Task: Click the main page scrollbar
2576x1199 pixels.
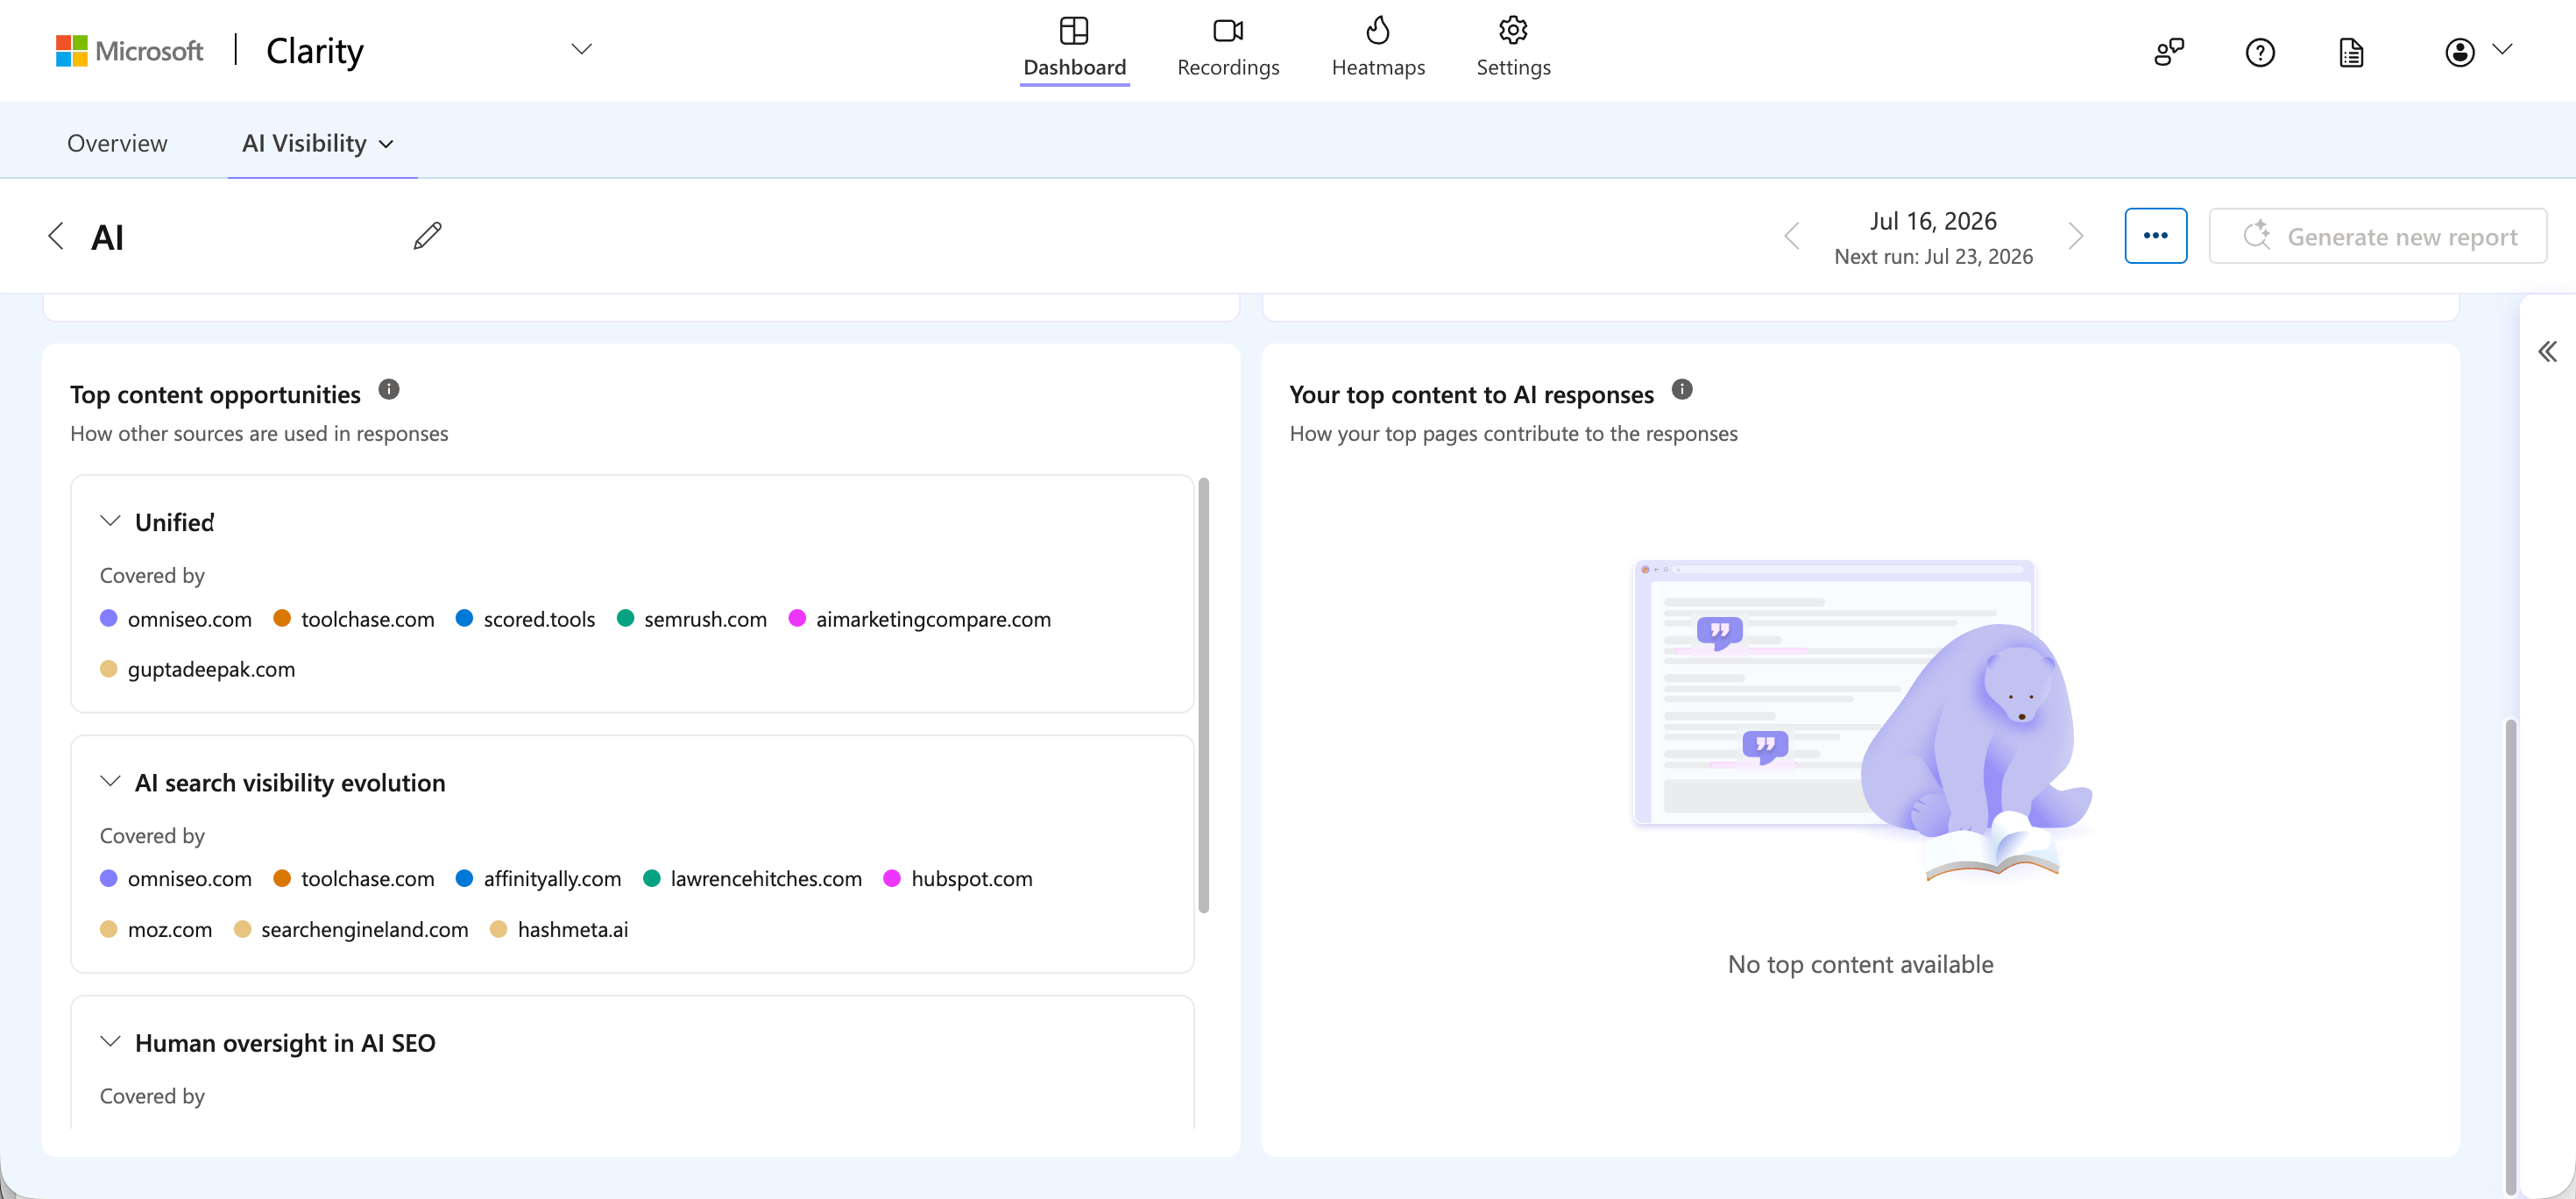Action: coord(2509,955)
